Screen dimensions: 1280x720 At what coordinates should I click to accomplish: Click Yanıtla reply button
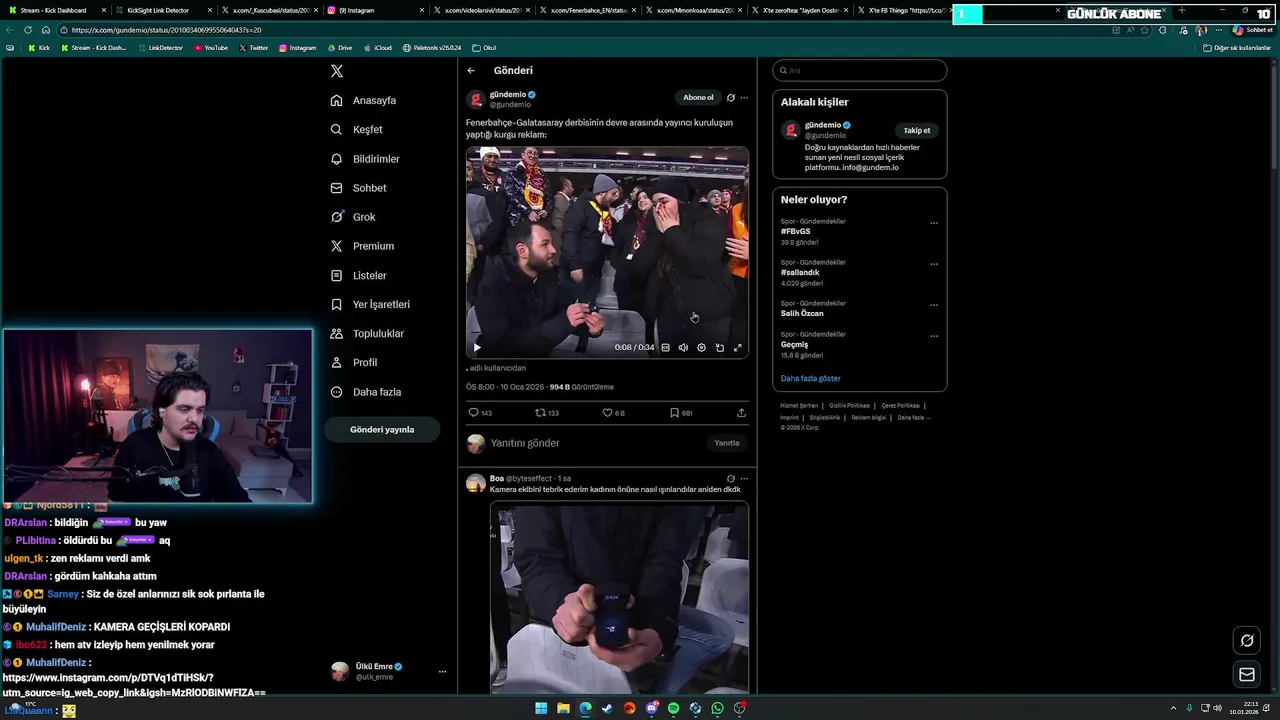coord(727,443)
